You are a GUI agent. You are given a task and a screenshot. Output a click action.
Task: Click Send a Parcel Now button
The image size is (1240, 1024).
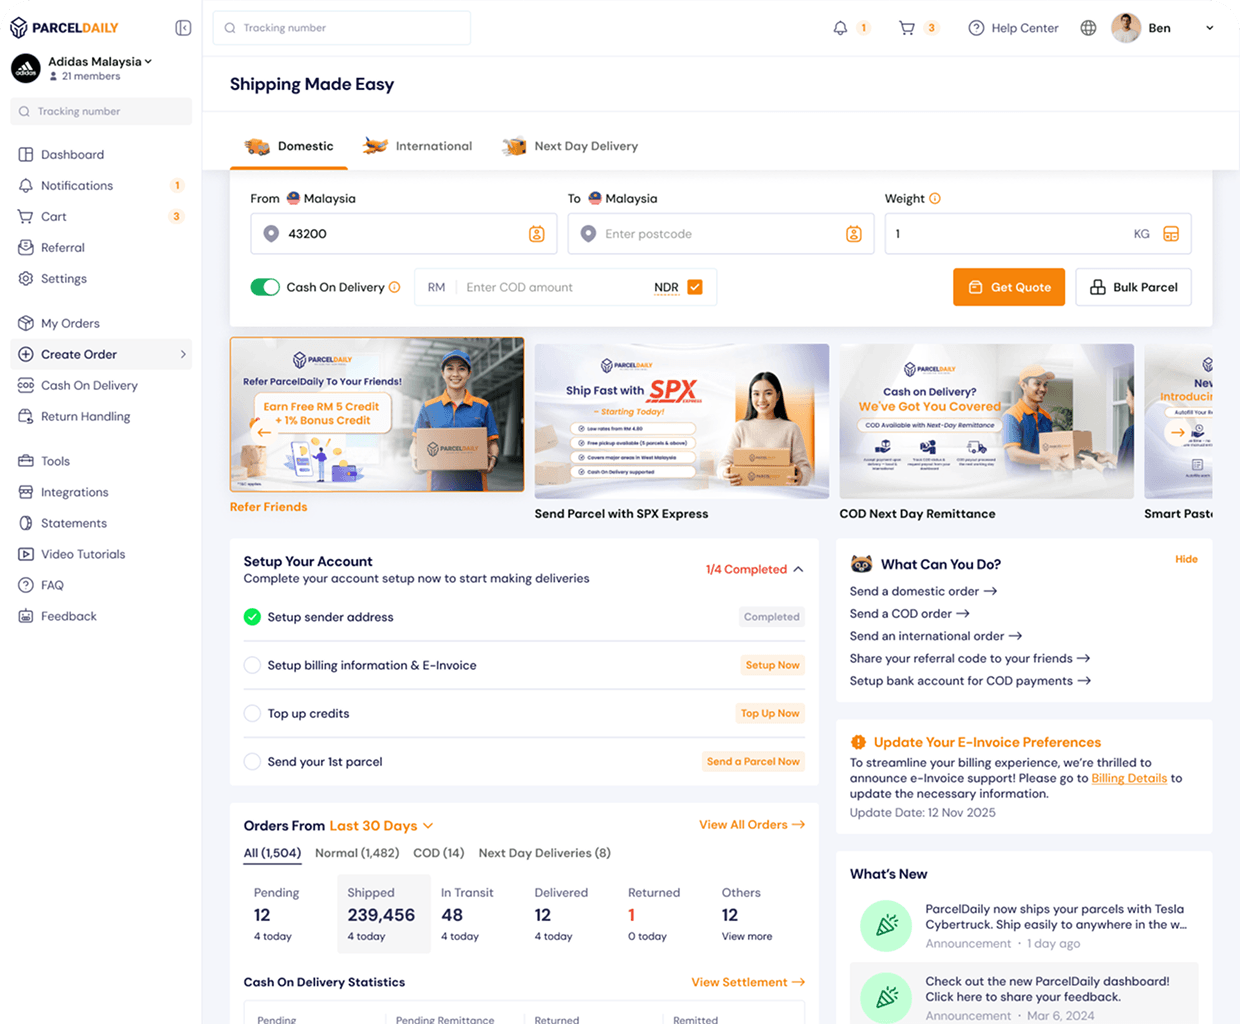(753, 761)
